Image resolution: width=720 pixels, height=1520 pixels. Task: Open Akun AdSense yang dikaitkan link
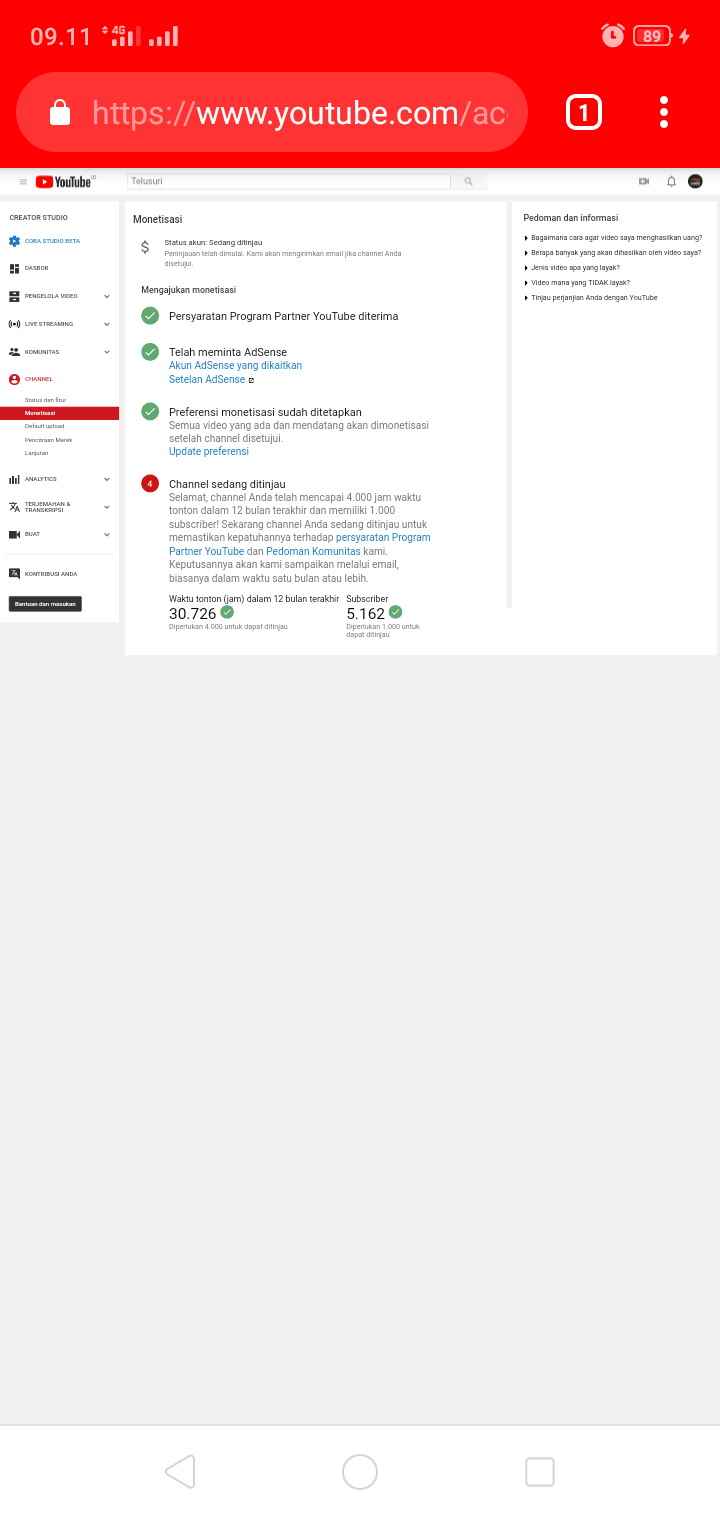pos(235,366)
